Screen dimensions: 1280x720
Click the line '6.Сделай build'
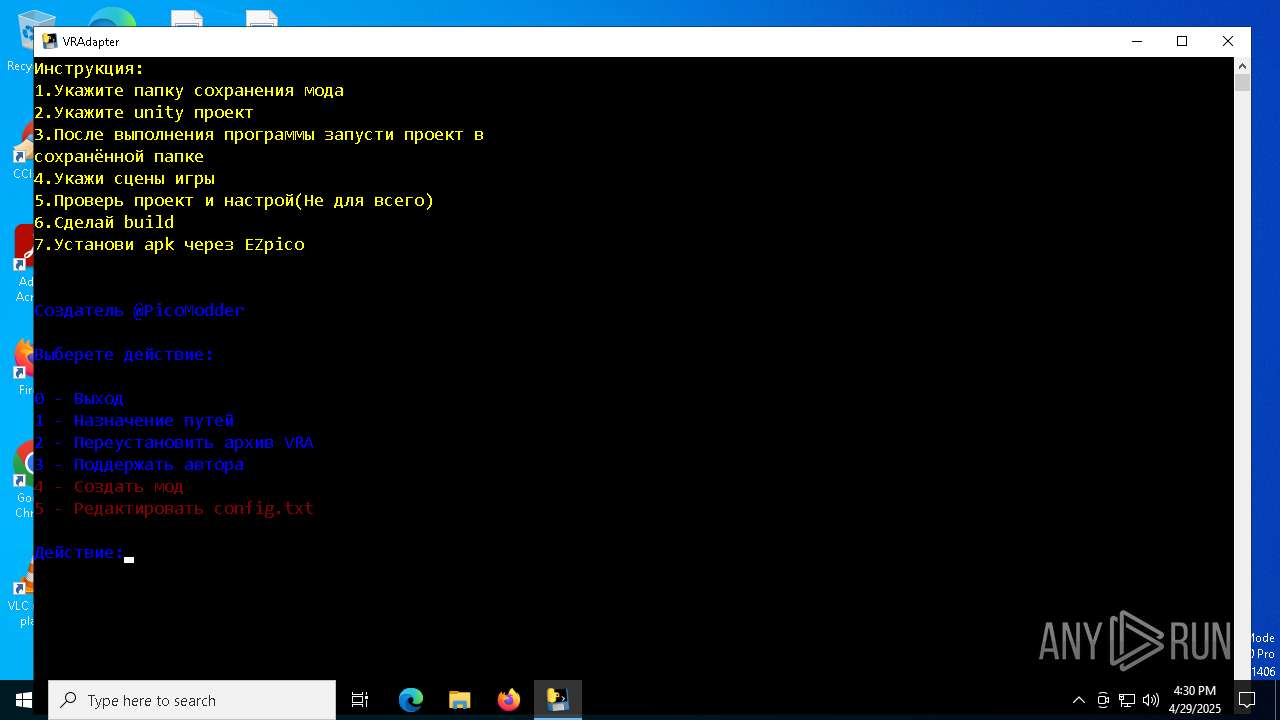point(104,222)
